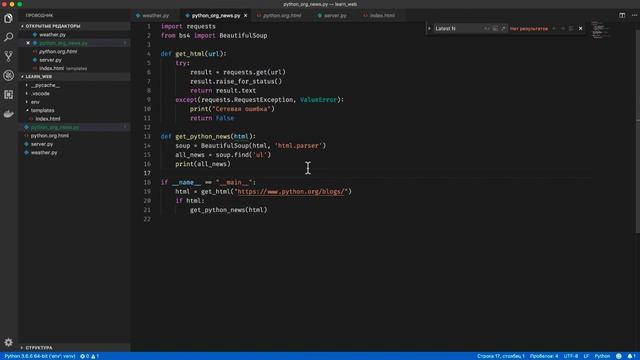Click the 'get_python_news' function name on line 13

[x=203, y=136]
